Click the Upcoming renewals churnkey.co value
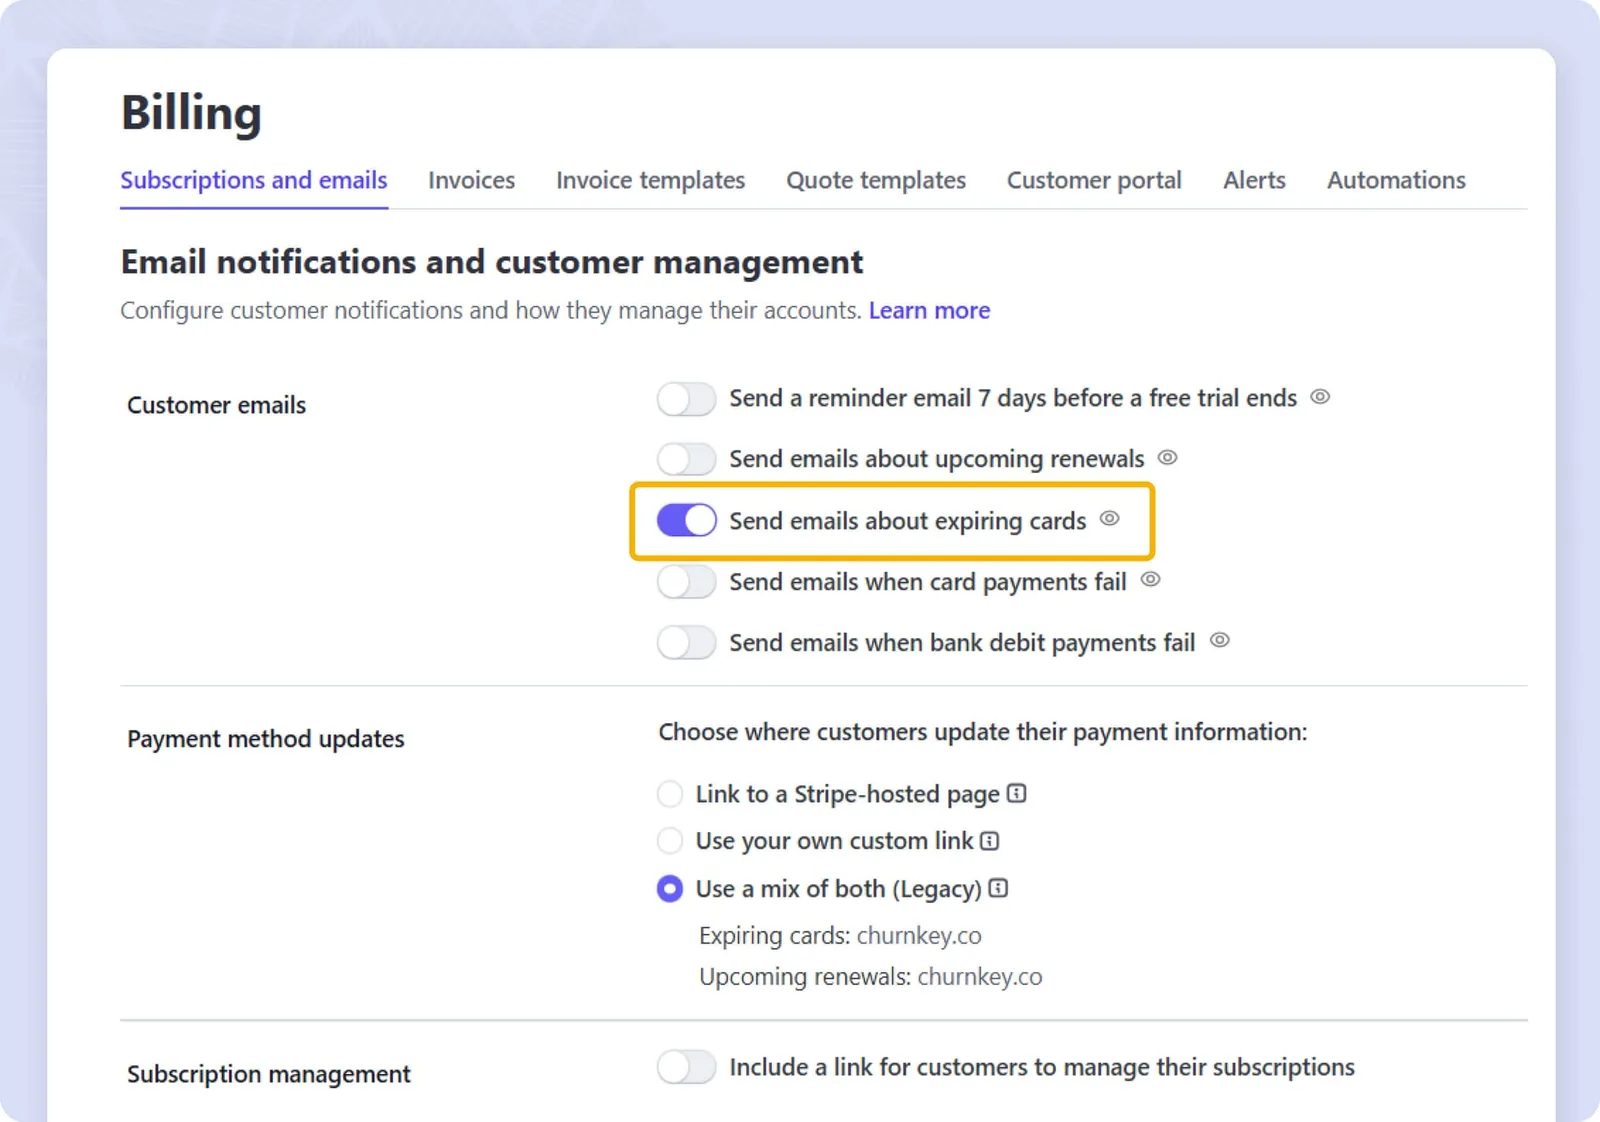This screenshot has height=1122, width=1600. click(979, 977)
